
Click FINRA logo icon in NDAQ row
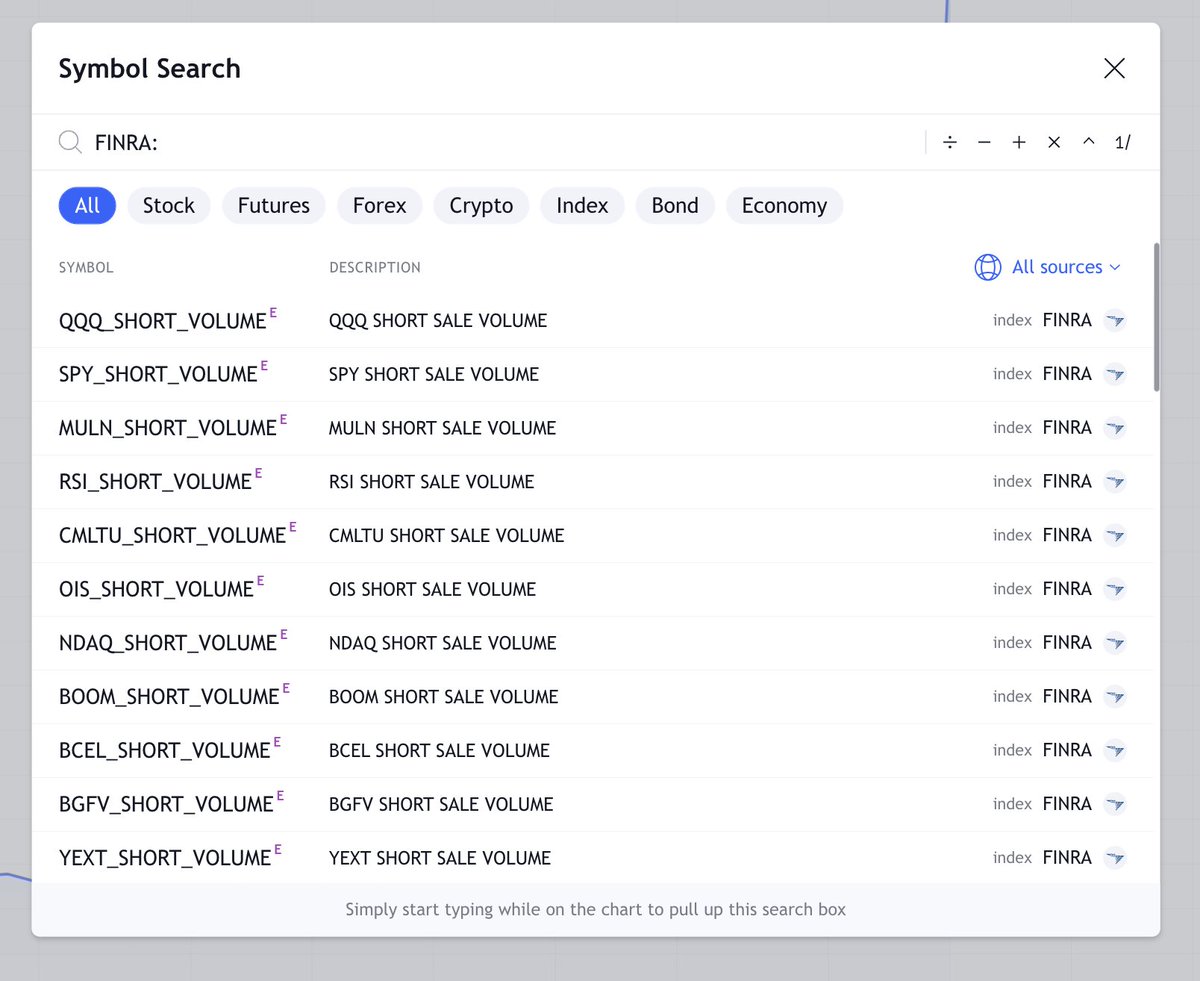click(1115, 643)
